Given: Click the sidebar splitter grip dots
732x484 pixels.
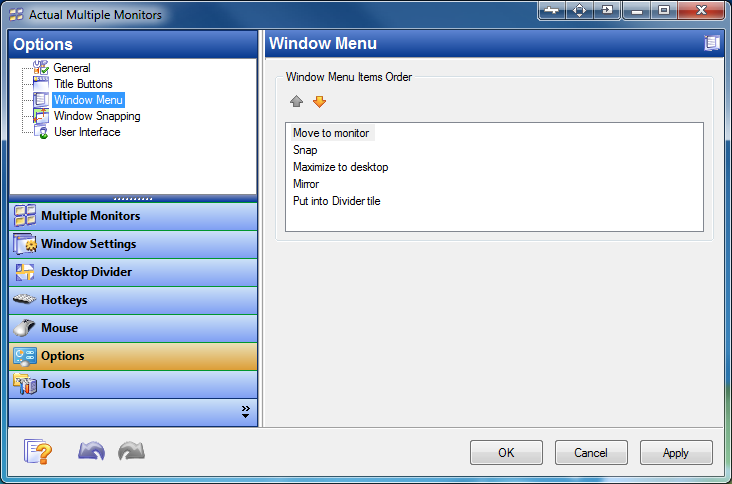Looking at the screenshot, I should (x=133, y=199).
